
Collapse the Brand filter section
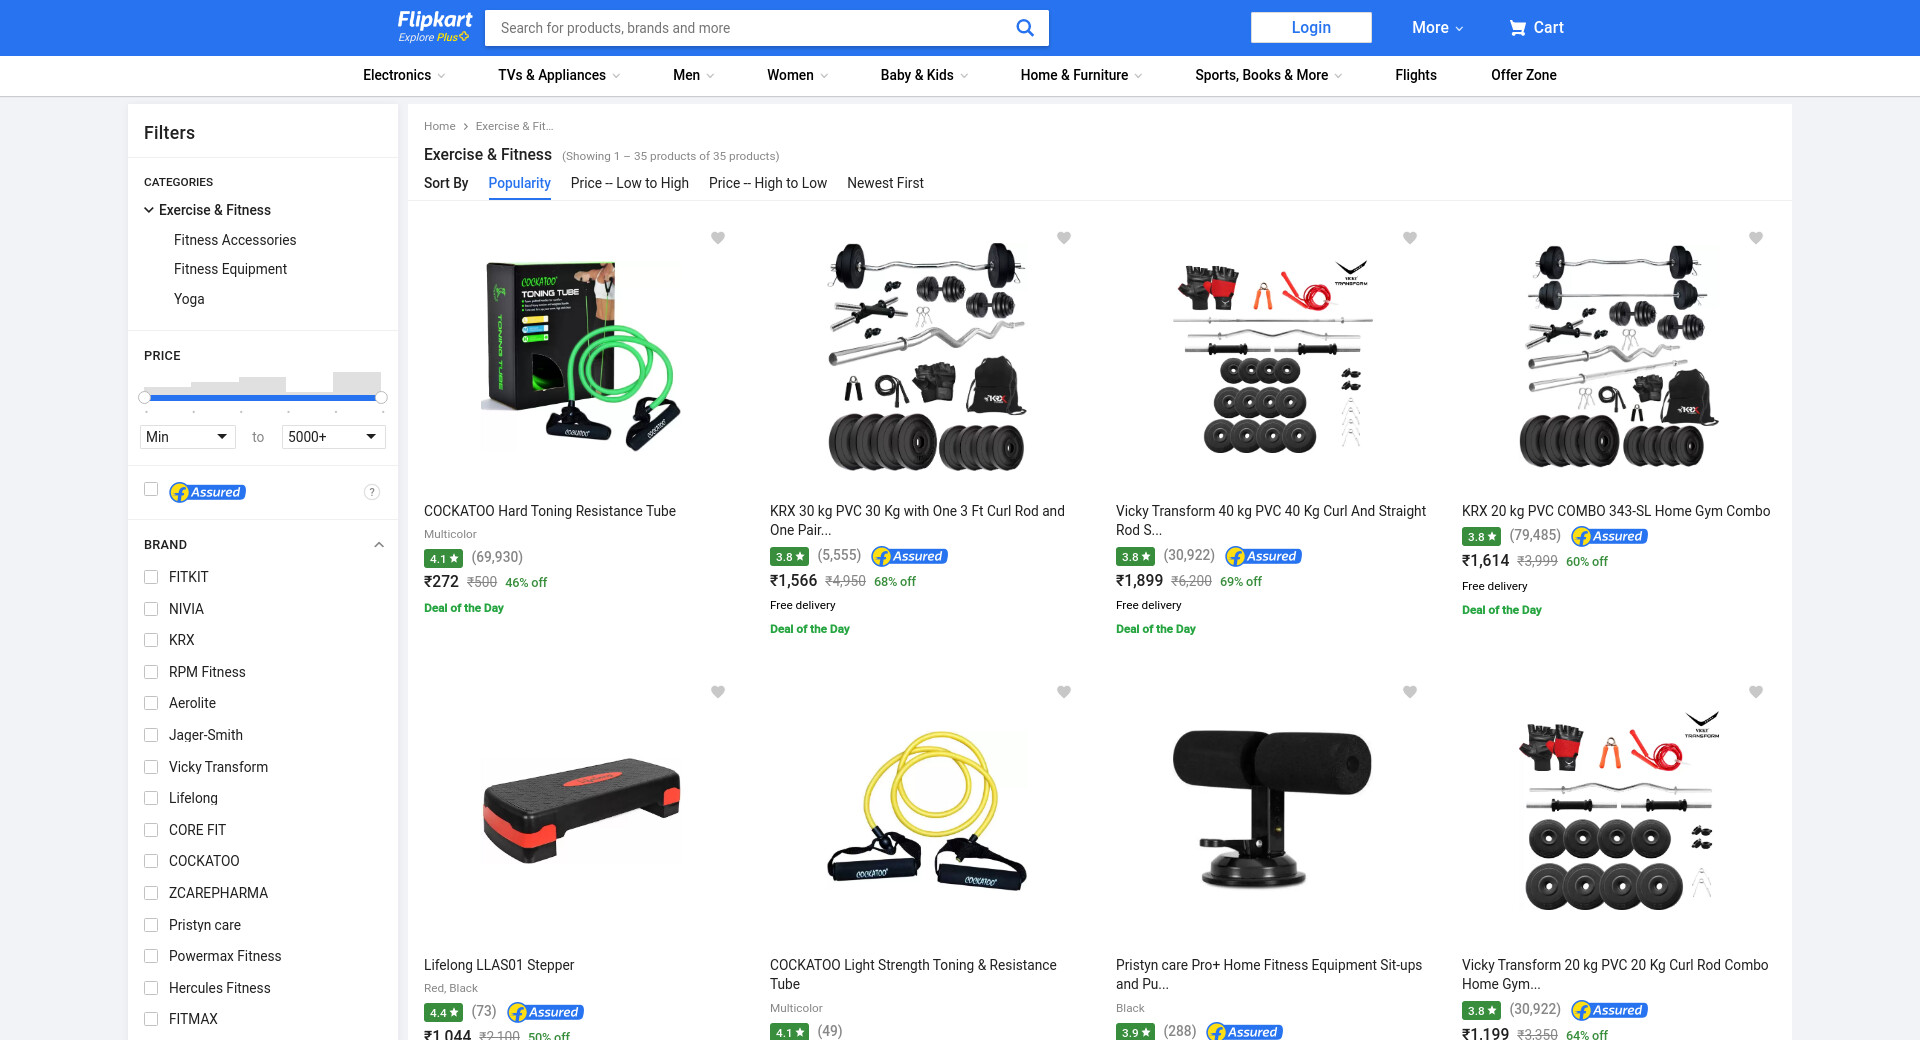tap(379, 545)
